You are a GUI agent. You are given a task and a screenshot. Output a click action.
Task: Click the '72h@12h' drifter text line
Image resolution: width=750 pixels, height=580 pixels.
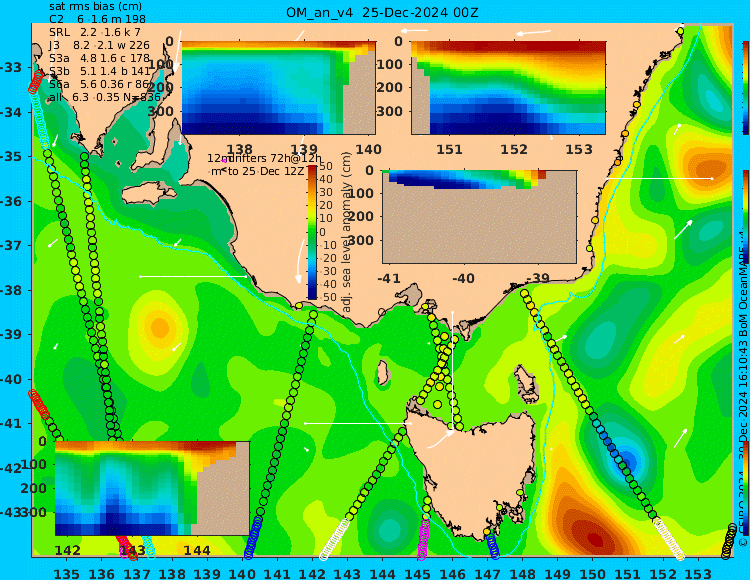[x=265, y=158]
